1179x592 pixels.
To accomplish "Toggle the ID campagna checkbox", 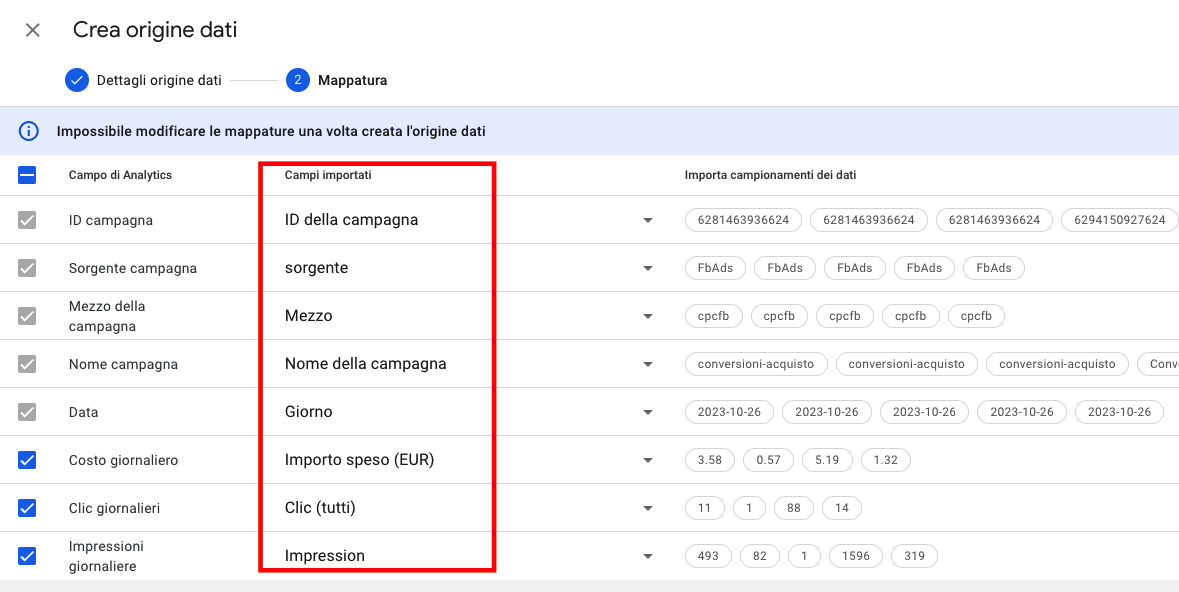I will pos(27,220).
